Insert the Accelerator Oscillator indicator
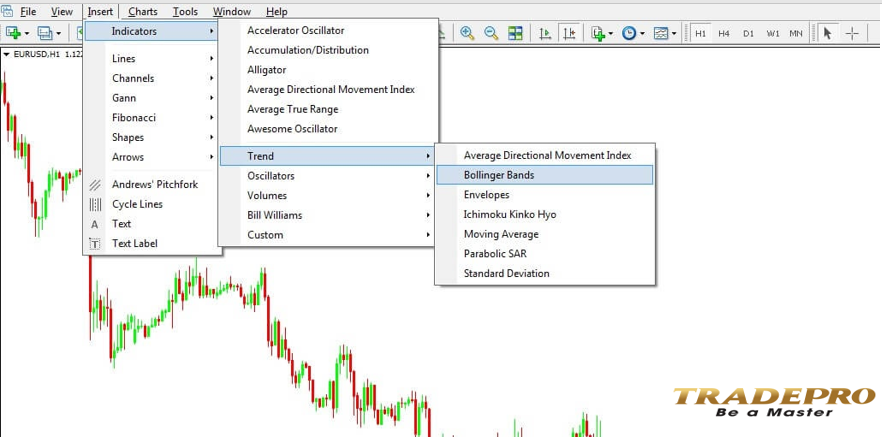882x440 pixels. pyautogui.click(x=328, y=30)
